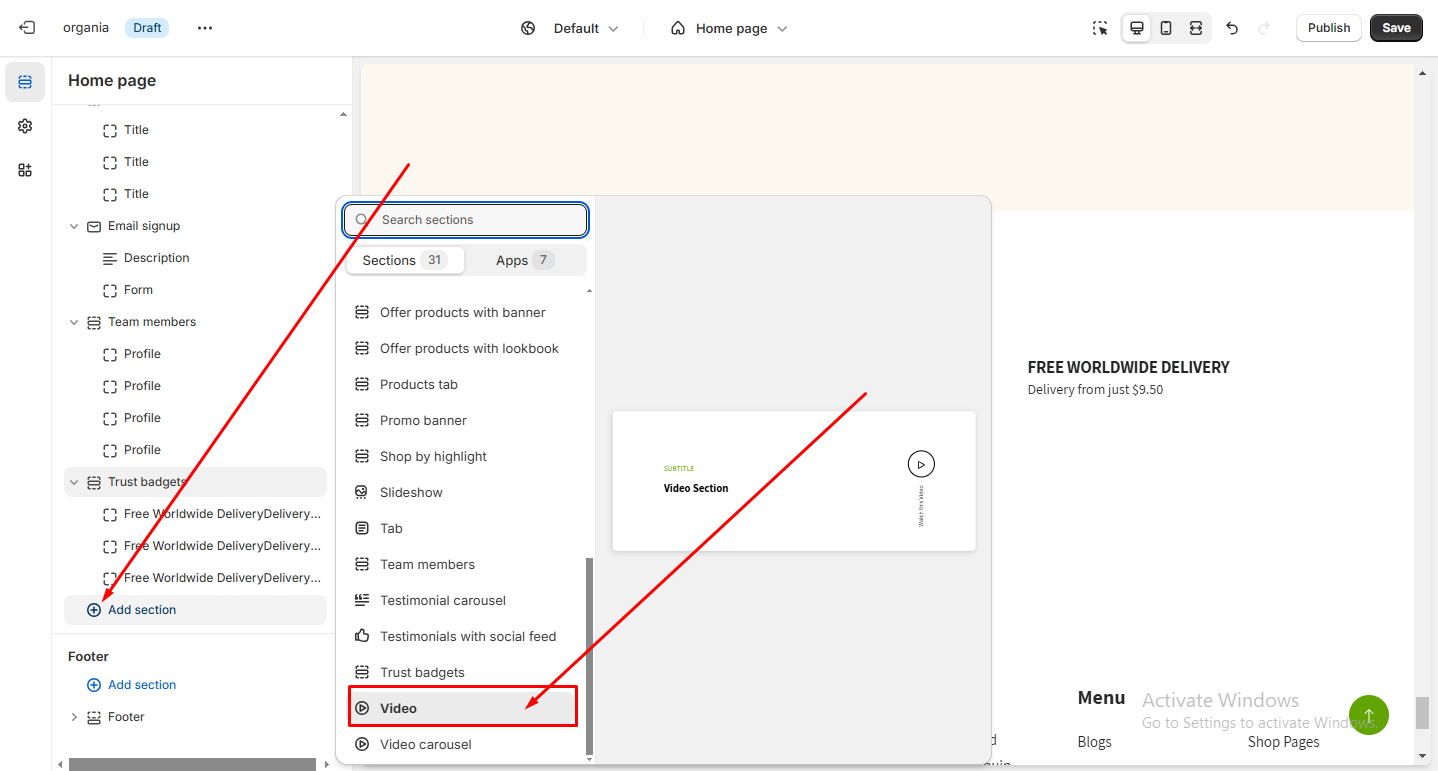Click the Shop Pages footer heading

1283,742
